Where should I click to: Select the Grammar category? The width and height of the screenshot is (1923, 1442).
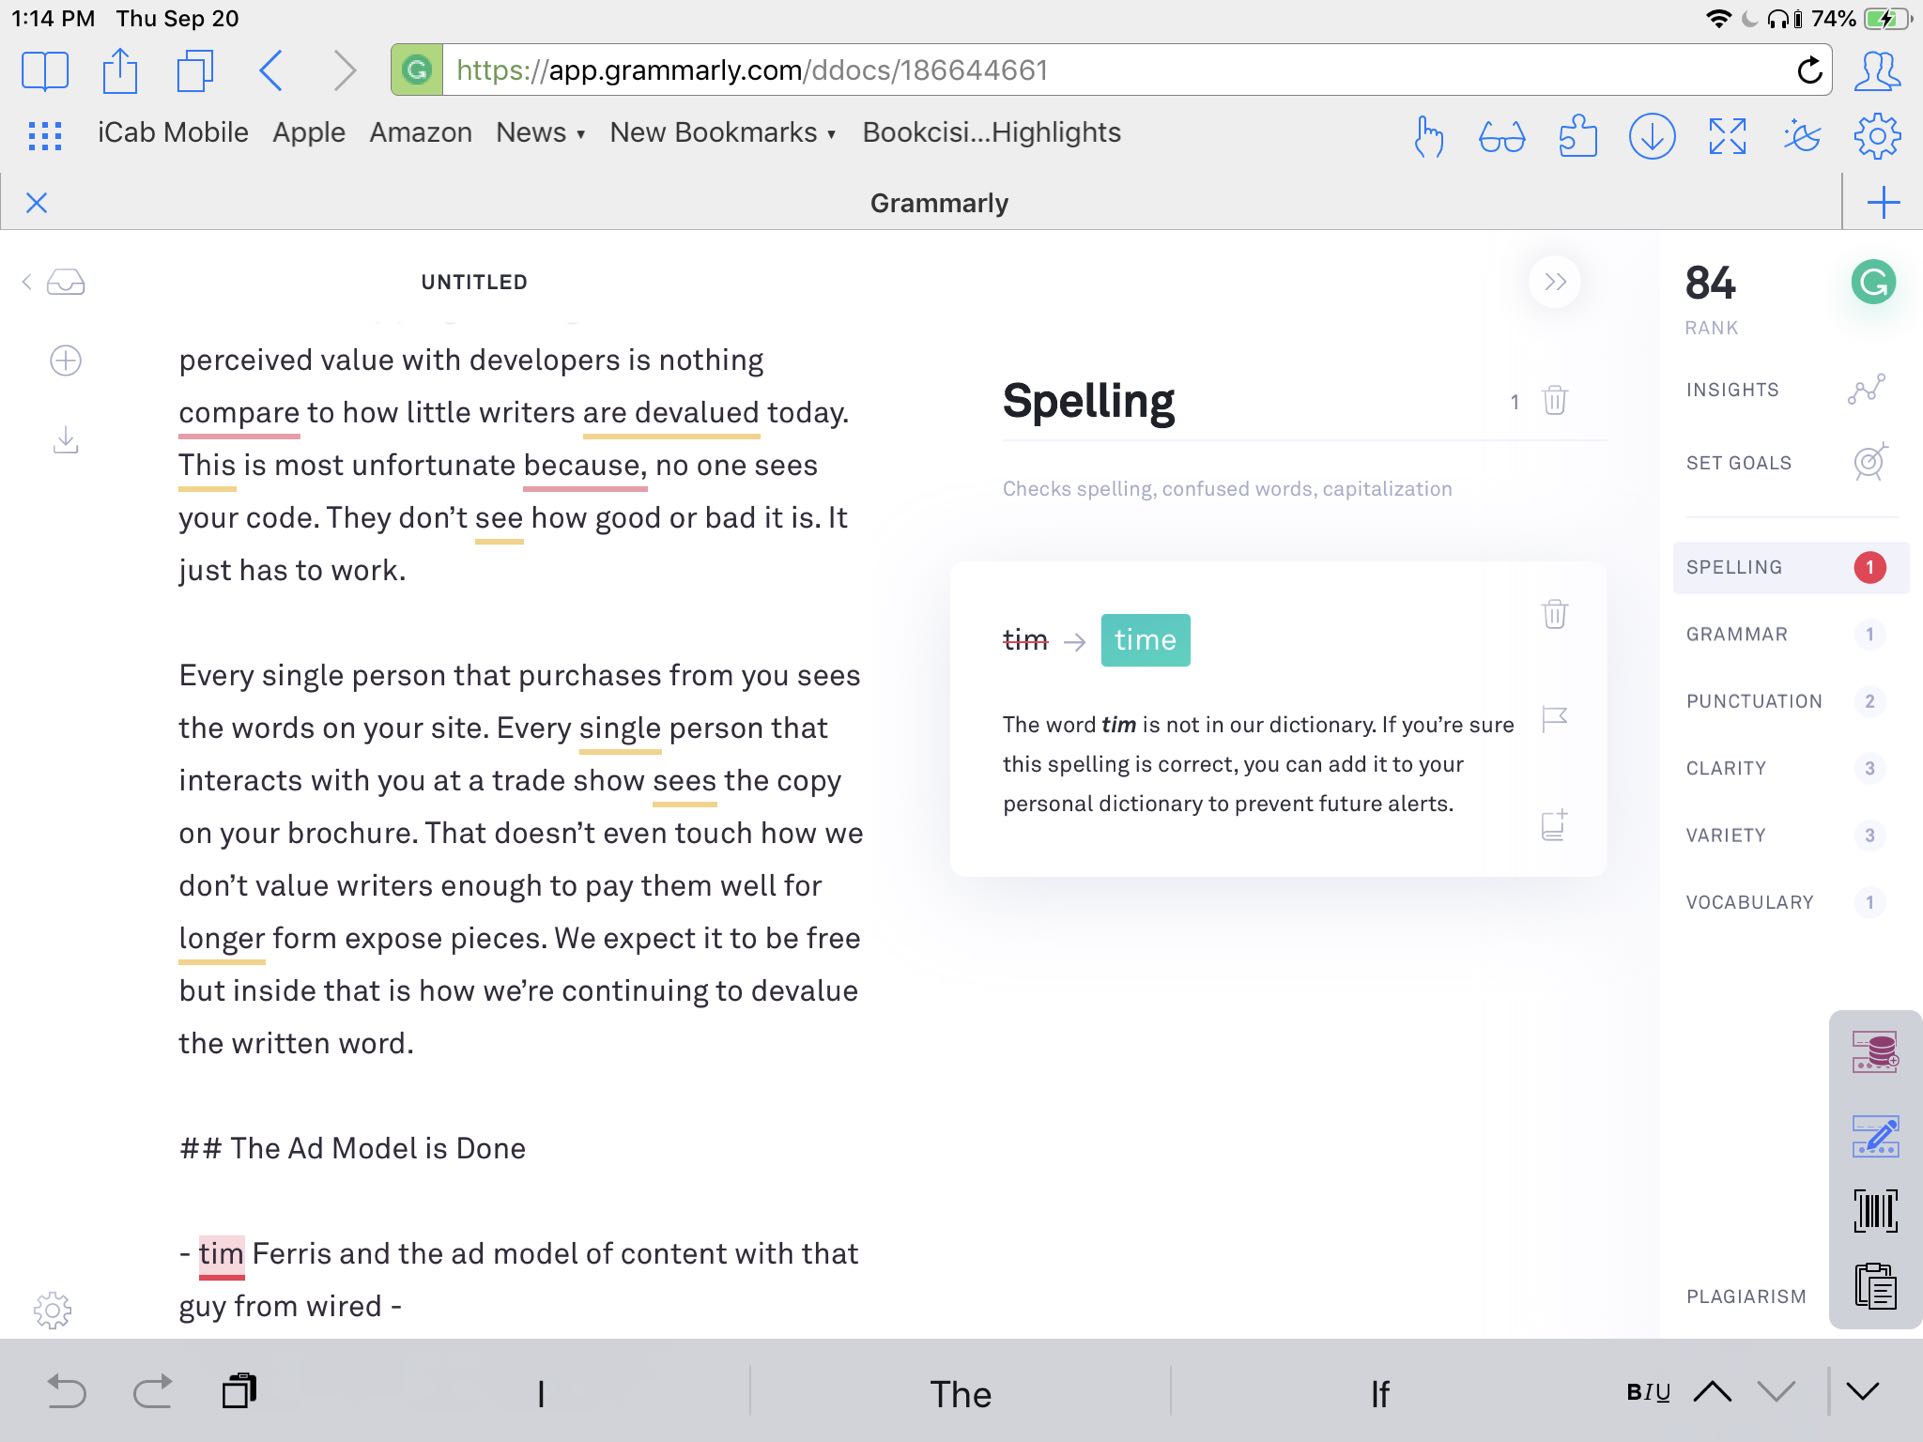click(x=1736, y=634)
